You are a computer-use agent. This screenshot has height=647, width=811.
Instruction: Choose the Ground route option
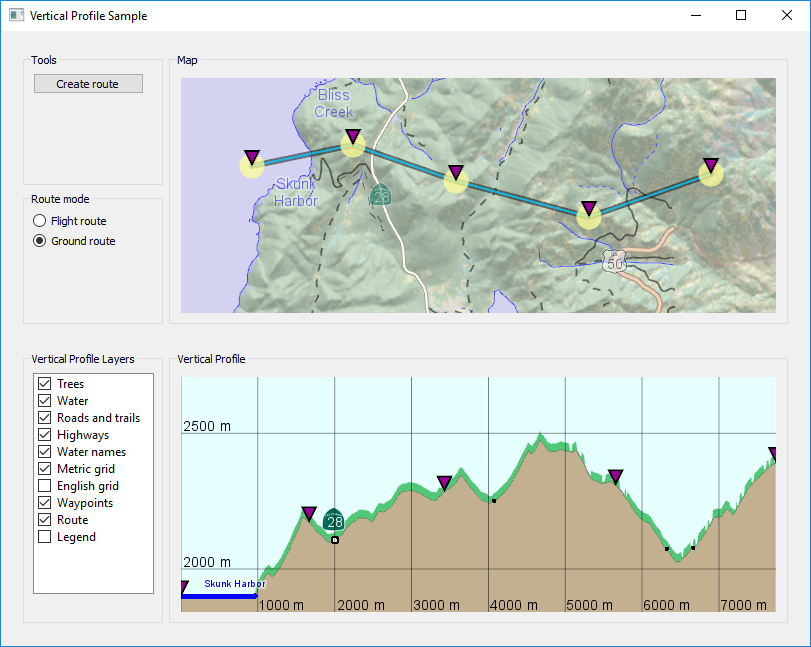(40, 241)
